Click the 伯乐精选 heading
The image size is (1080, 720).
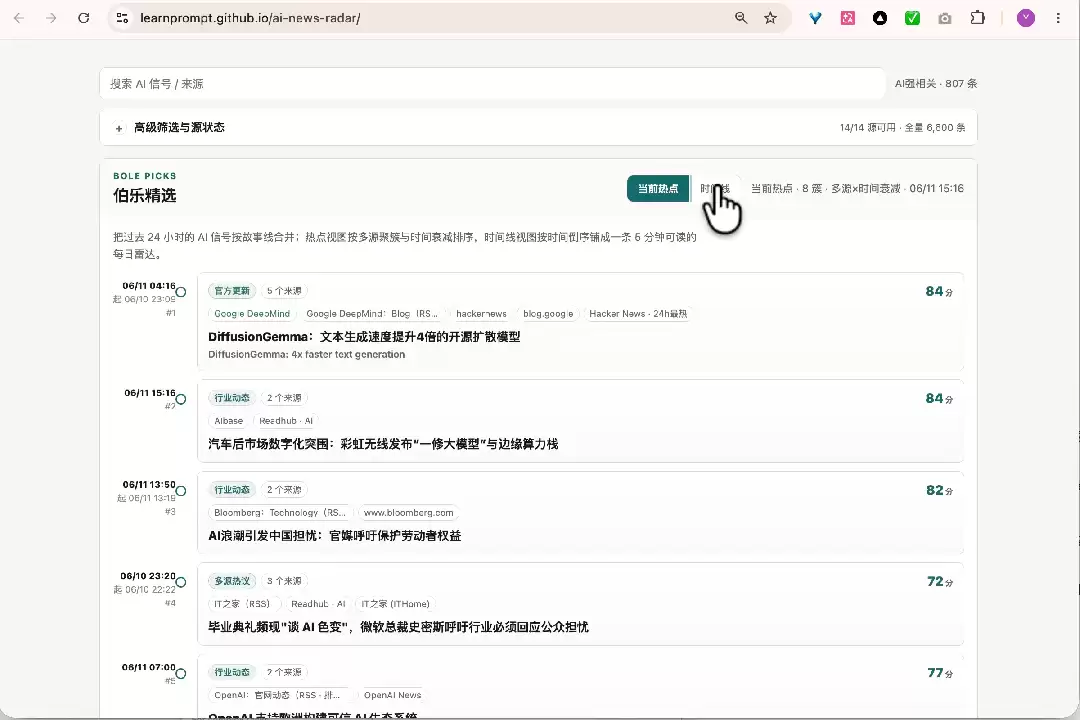[x=145, y=196]
